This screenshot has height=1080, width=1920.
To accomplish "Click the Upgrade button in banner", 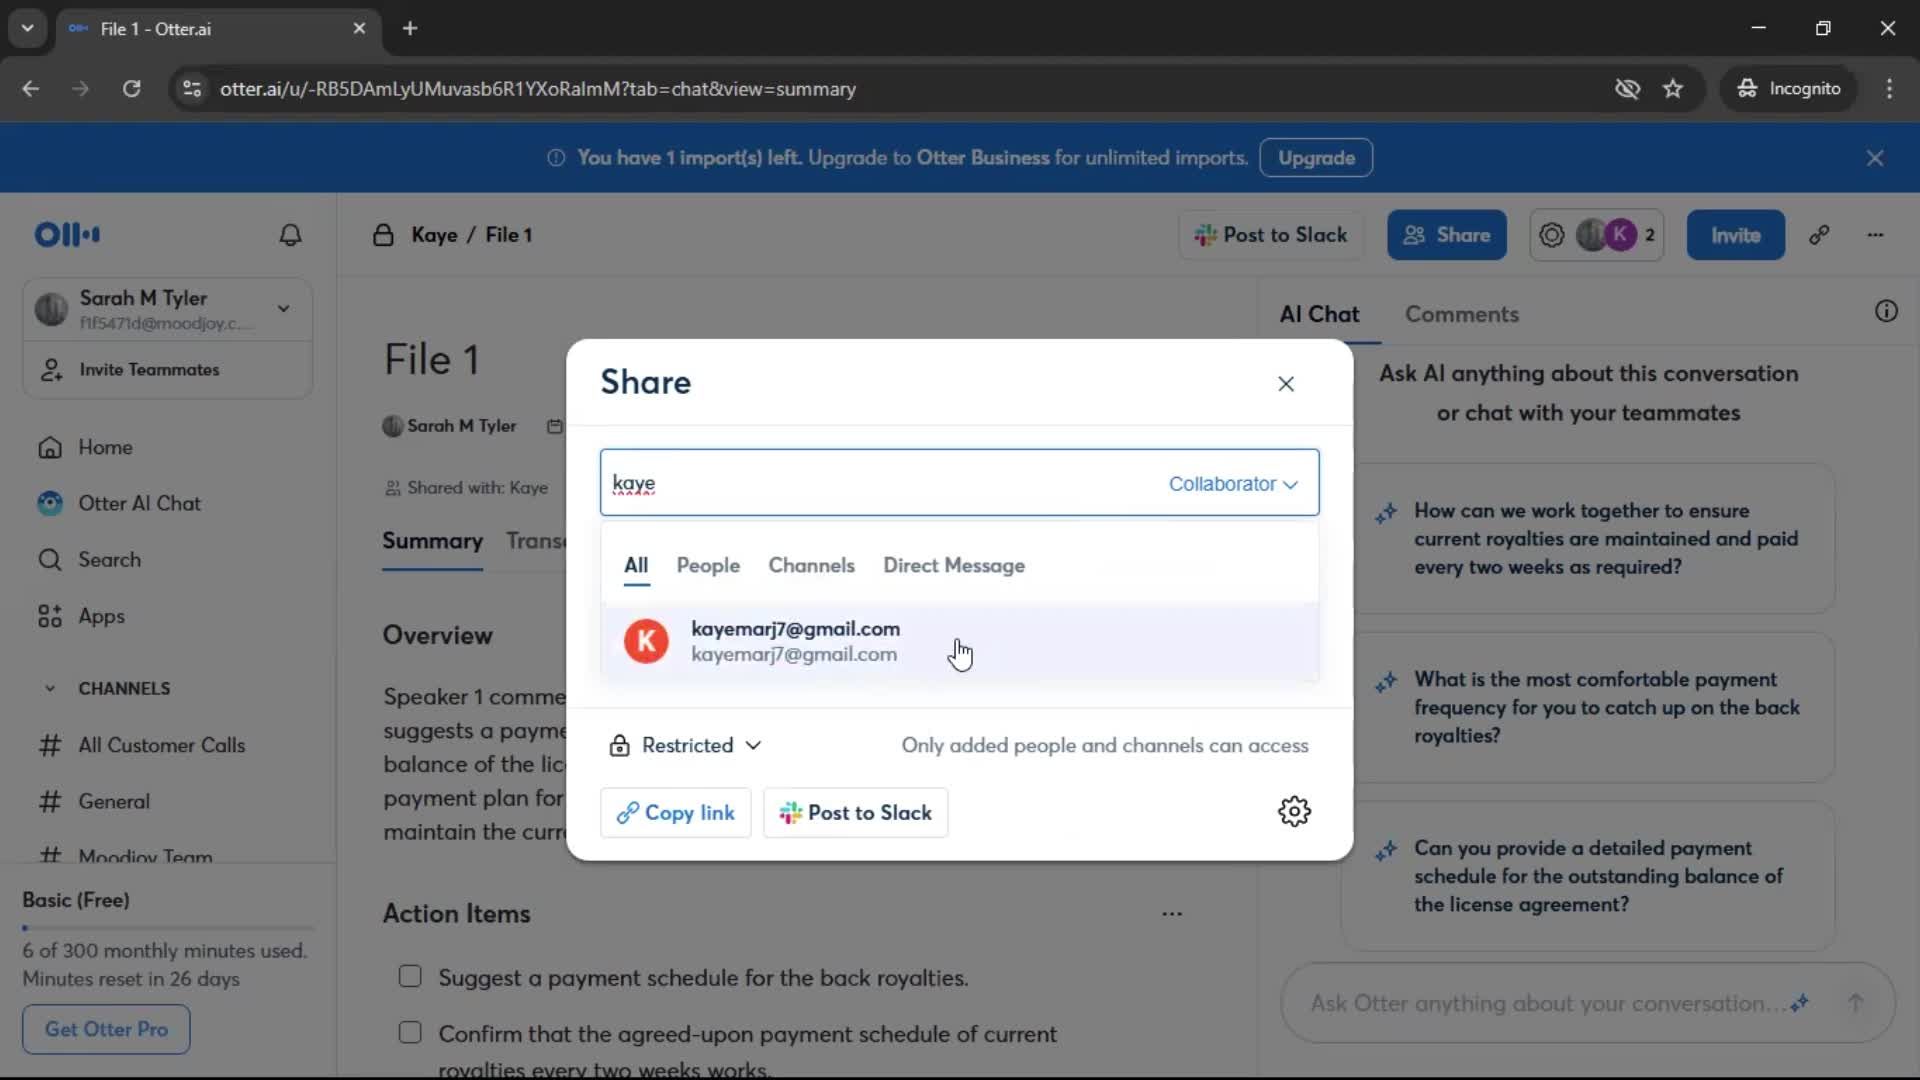I will point(1316,158).
